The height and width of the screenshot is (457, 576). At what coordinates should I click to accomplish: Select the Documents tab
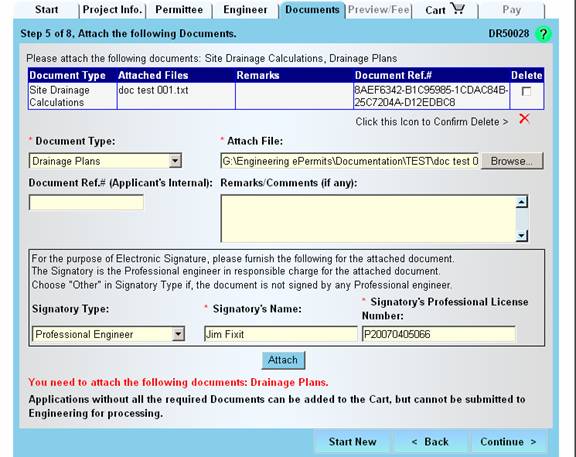312,10
